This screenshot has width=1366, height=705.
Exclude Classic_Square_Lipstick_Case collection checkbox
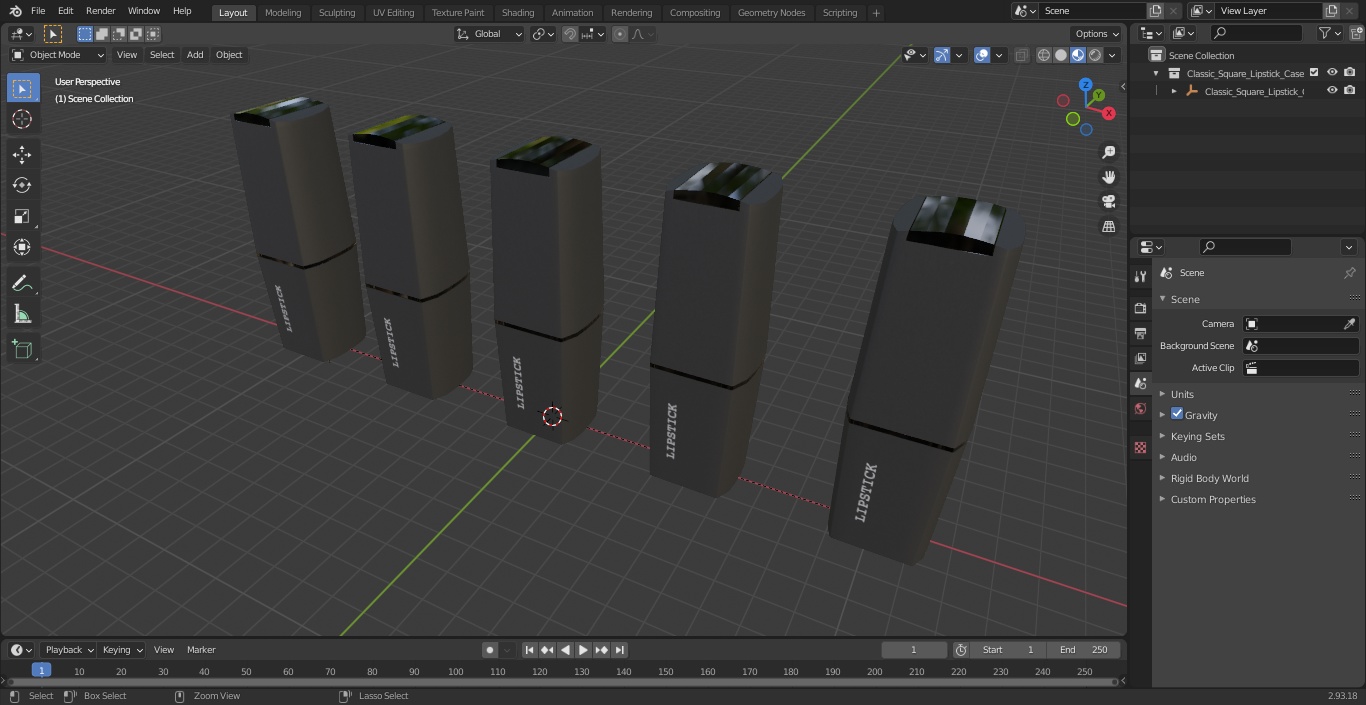tap(1314, 73)
